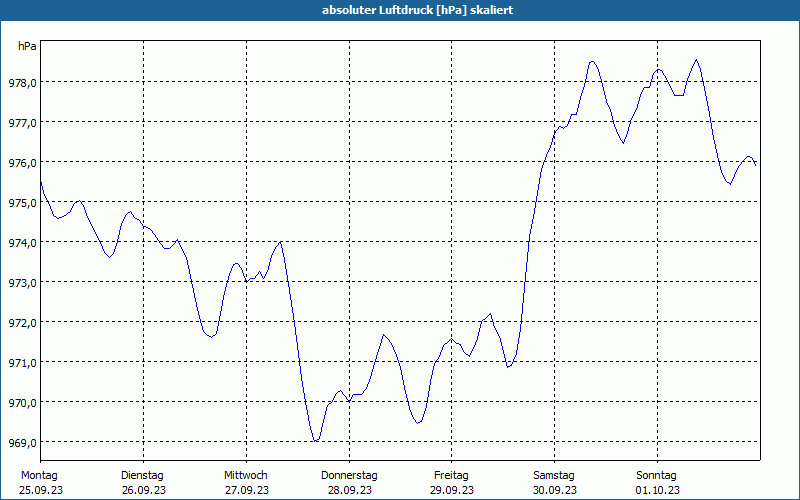Click the 977,0 y-axis label

(x=22, y=122)
